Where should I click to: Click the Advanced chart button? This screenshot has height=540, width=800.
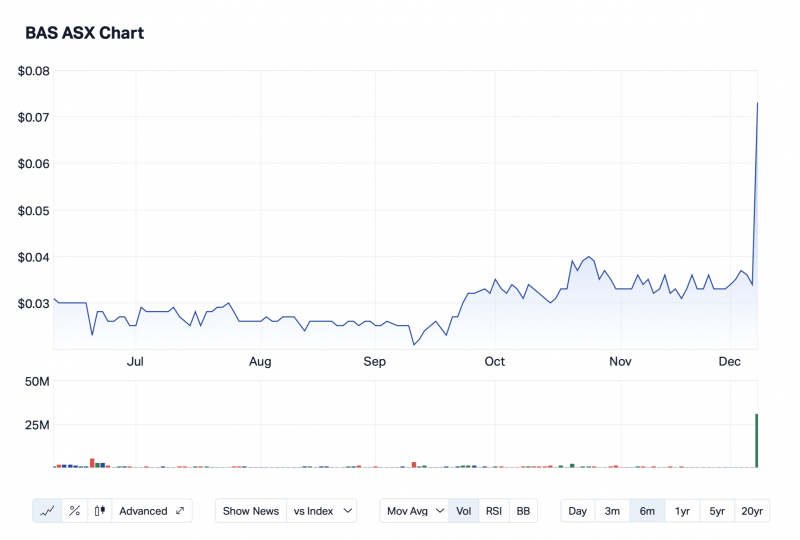143,511
